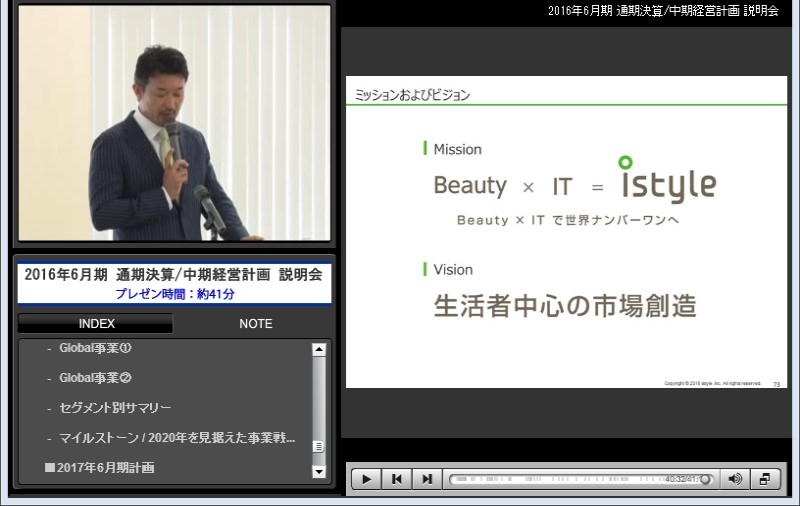Skip to the next slide chapter
This screenshot has width=800, height=506.
coord(427,479)
